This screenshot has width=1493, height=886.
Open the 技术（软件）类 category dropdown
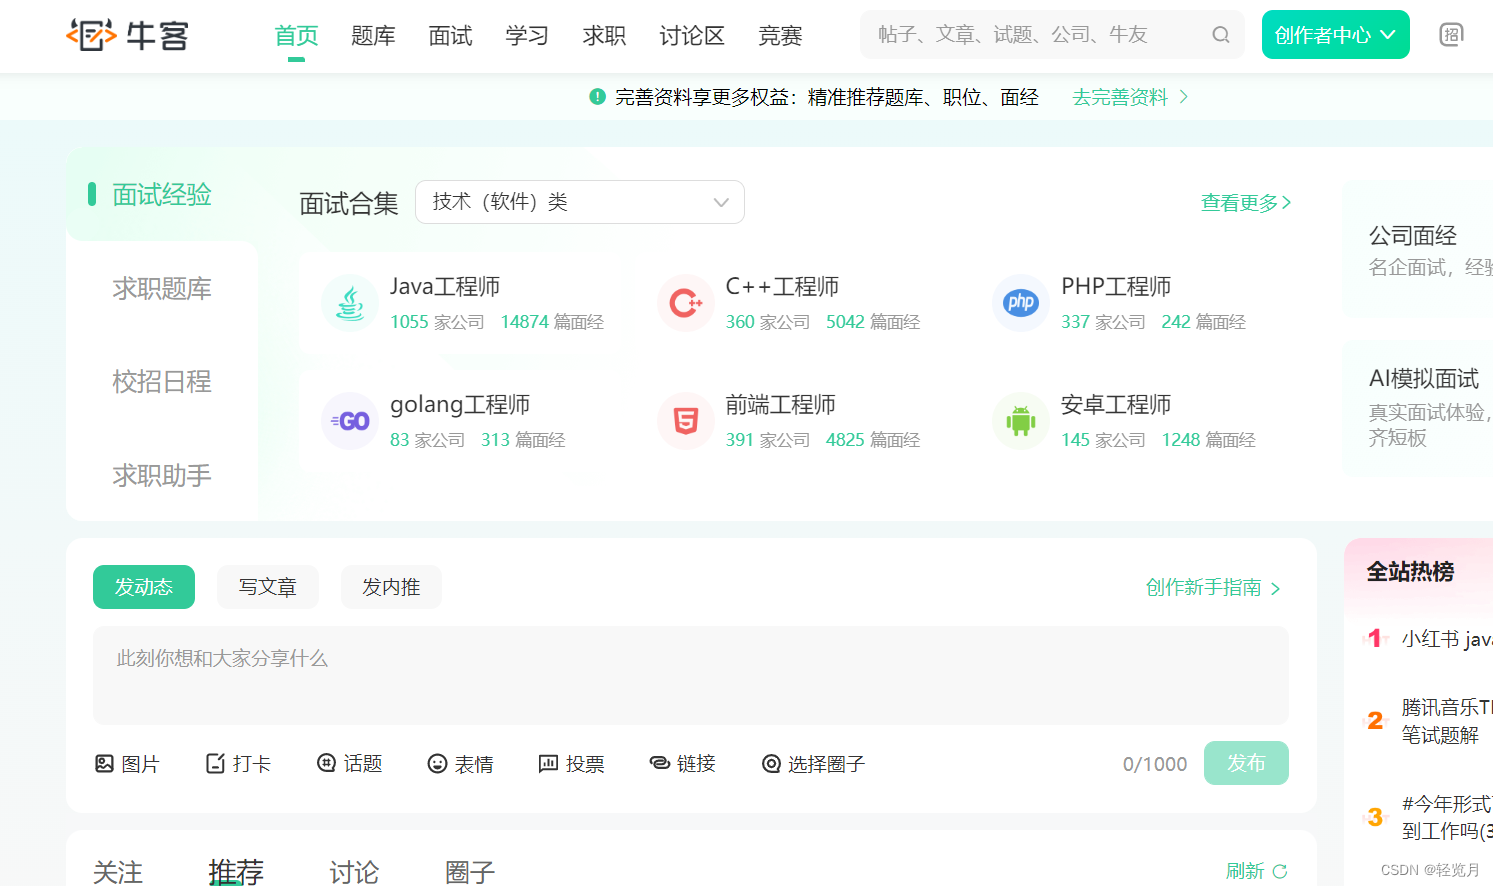(x=580, y=202)
